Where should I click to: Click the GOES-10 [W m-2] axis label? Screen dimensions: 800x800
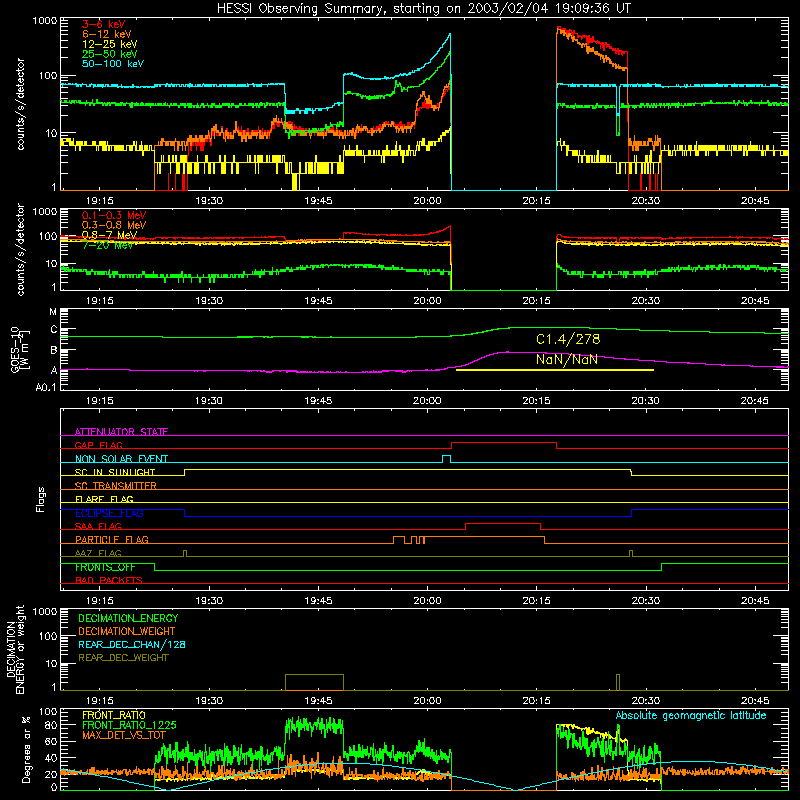pos(20,349)
